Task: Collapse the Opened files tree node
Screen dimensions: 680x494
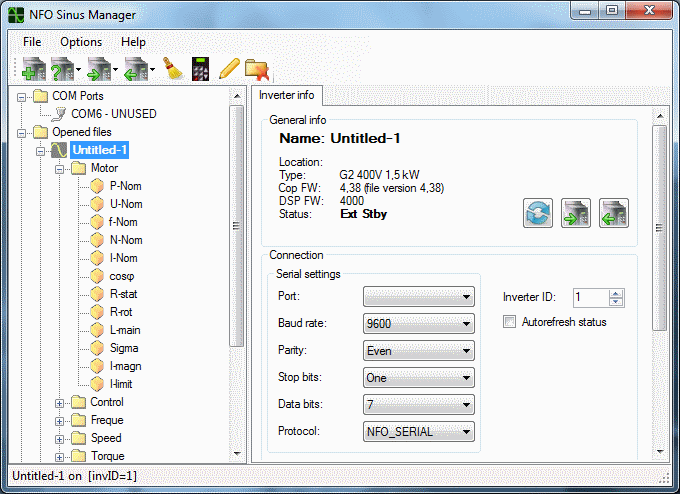Action: [x=21, y=133]
